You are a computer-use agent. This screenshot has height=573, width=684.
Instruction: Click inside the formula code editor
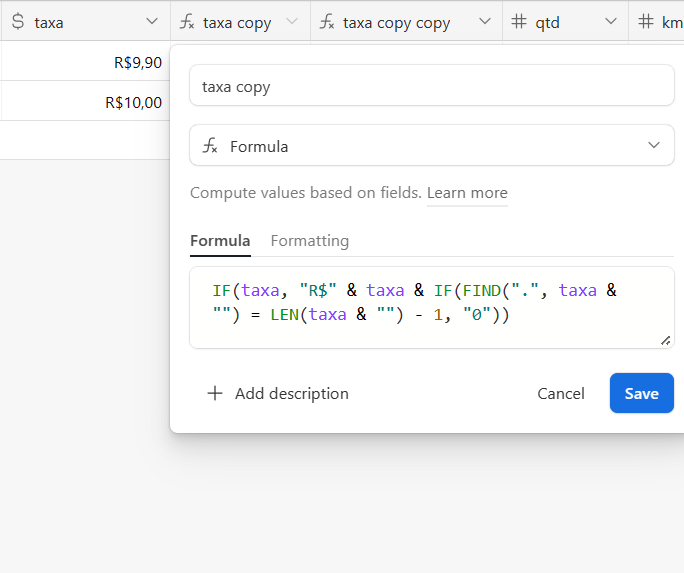tap(432, 307)
